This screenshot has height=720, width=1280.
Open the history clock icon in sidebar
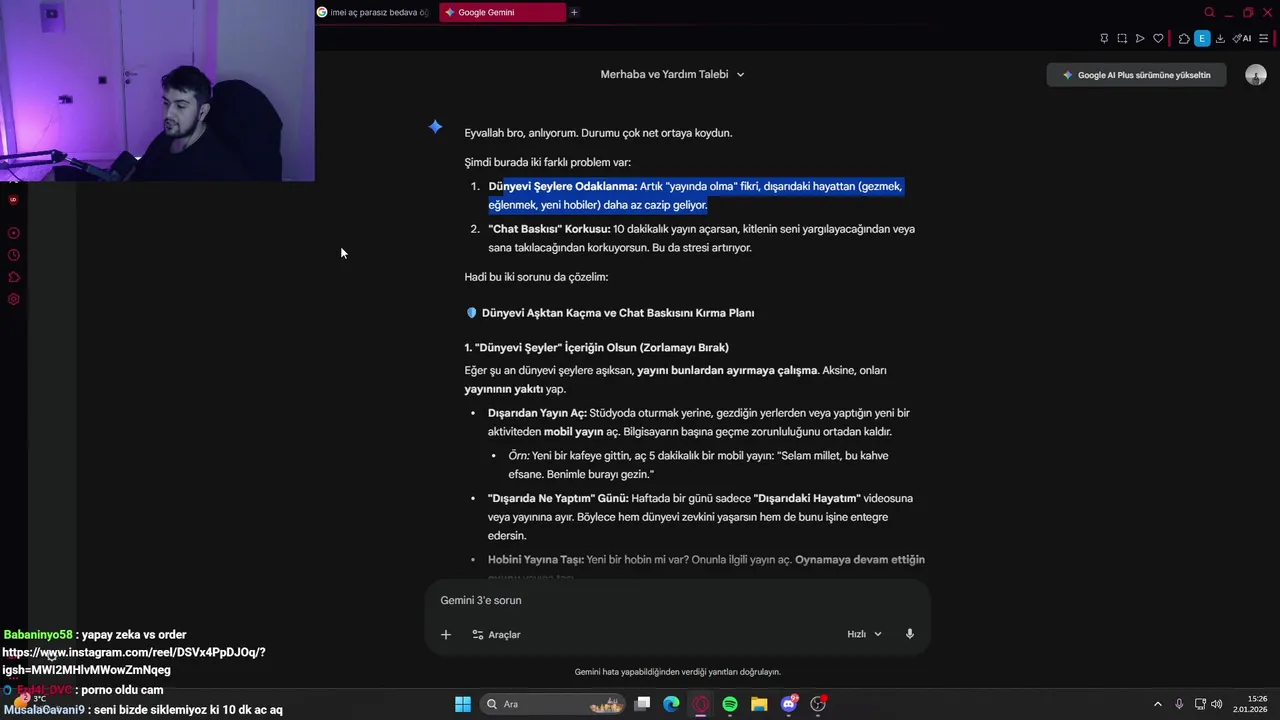pos(14,255)
